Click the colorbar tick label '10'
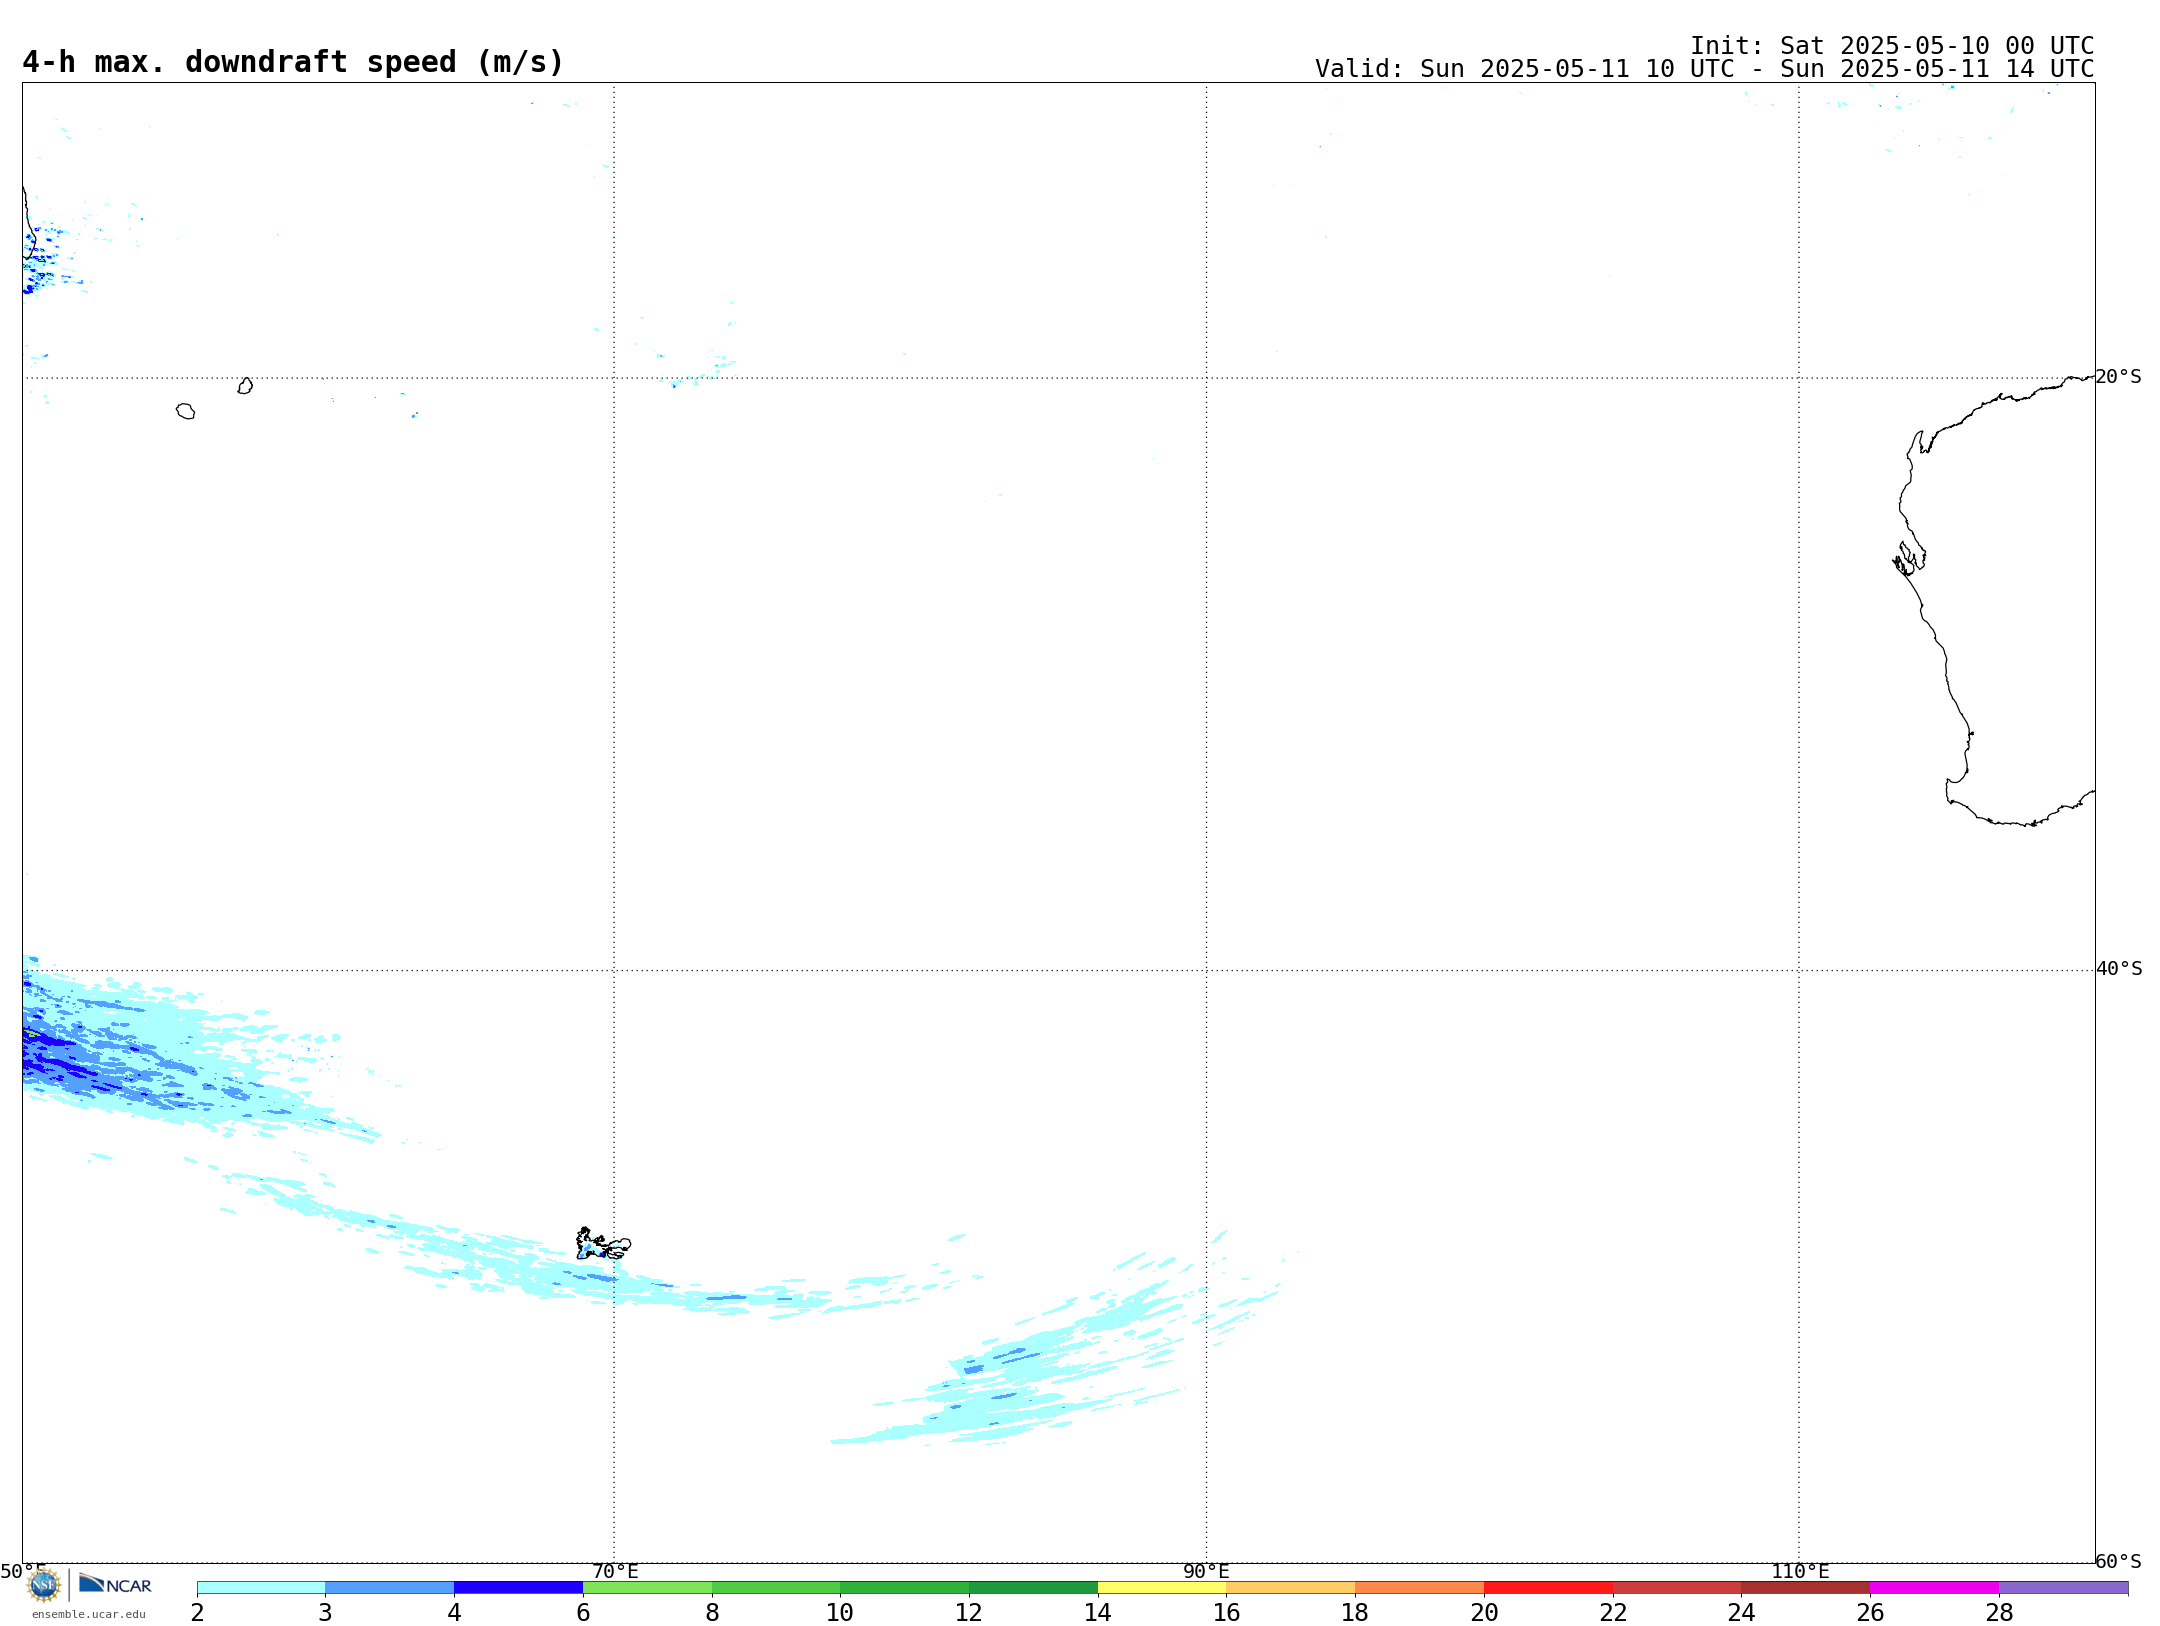 [840, 1612]
